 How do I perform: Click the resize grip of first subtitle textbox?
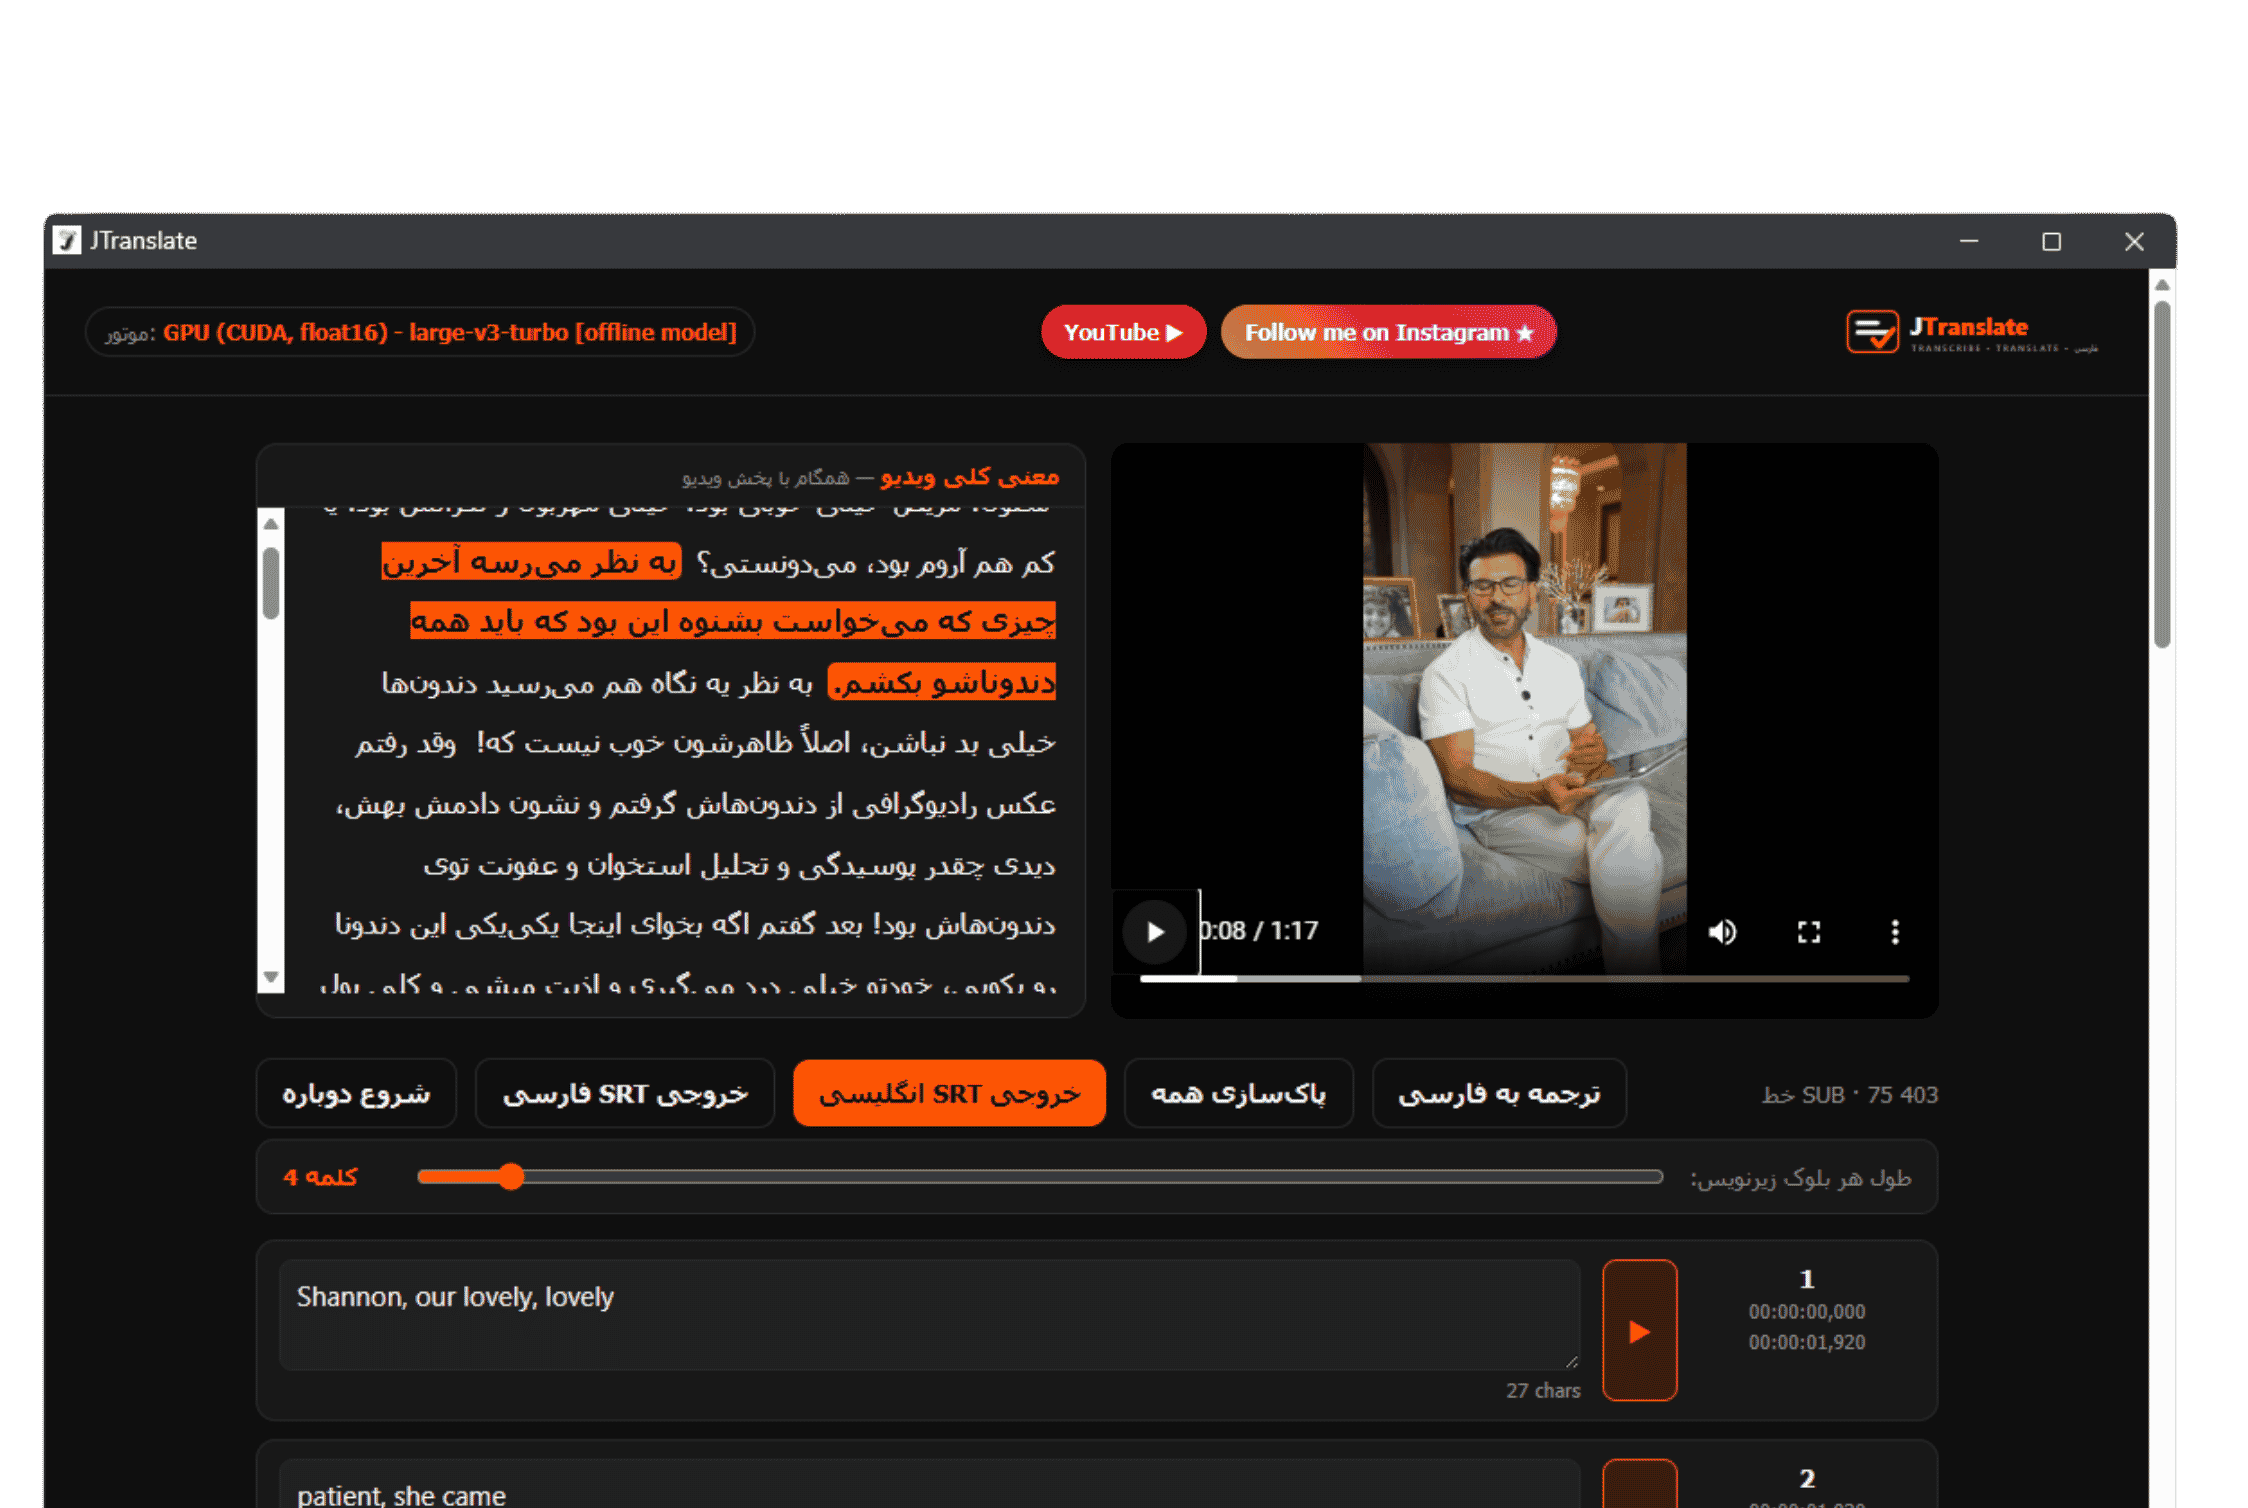pos(1572,1362)
